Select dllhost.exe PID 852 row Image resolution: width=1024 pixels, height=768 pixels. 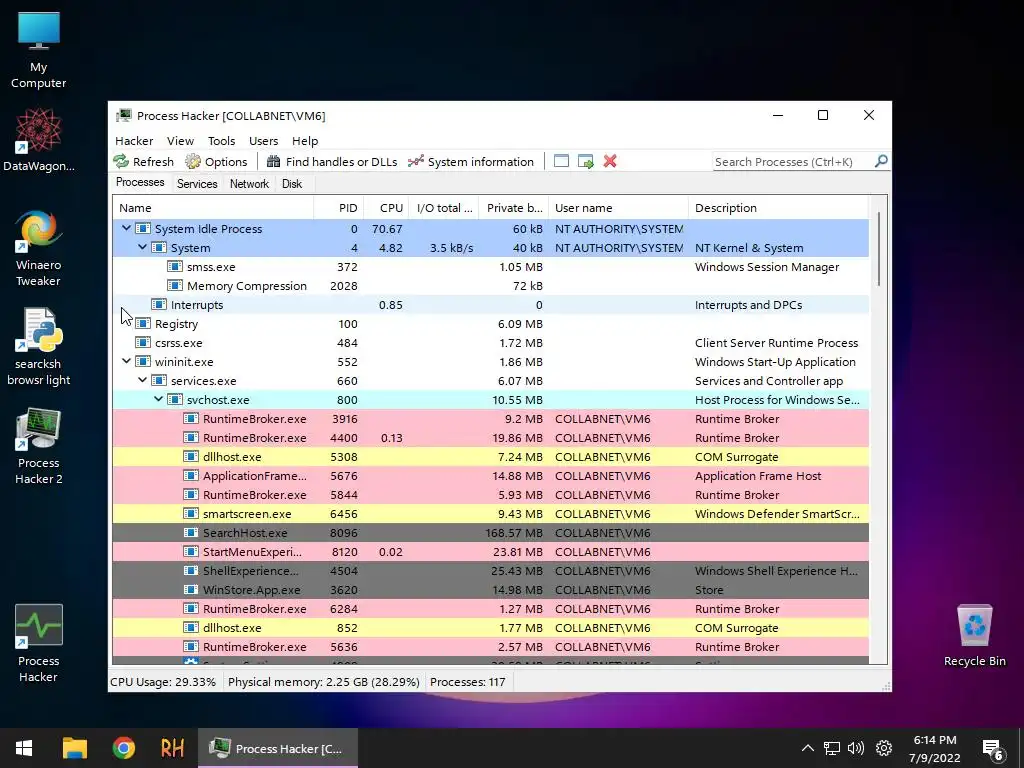click(490, 628)
